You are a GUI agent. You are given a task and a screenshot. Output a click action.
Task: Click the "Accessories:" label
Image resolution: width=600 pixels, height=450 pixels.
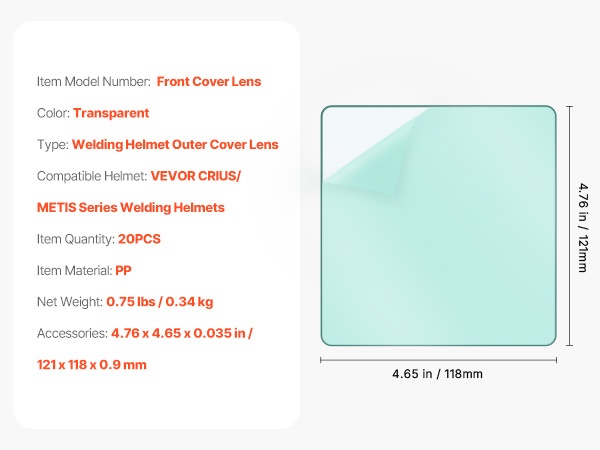tap(78, 333)
